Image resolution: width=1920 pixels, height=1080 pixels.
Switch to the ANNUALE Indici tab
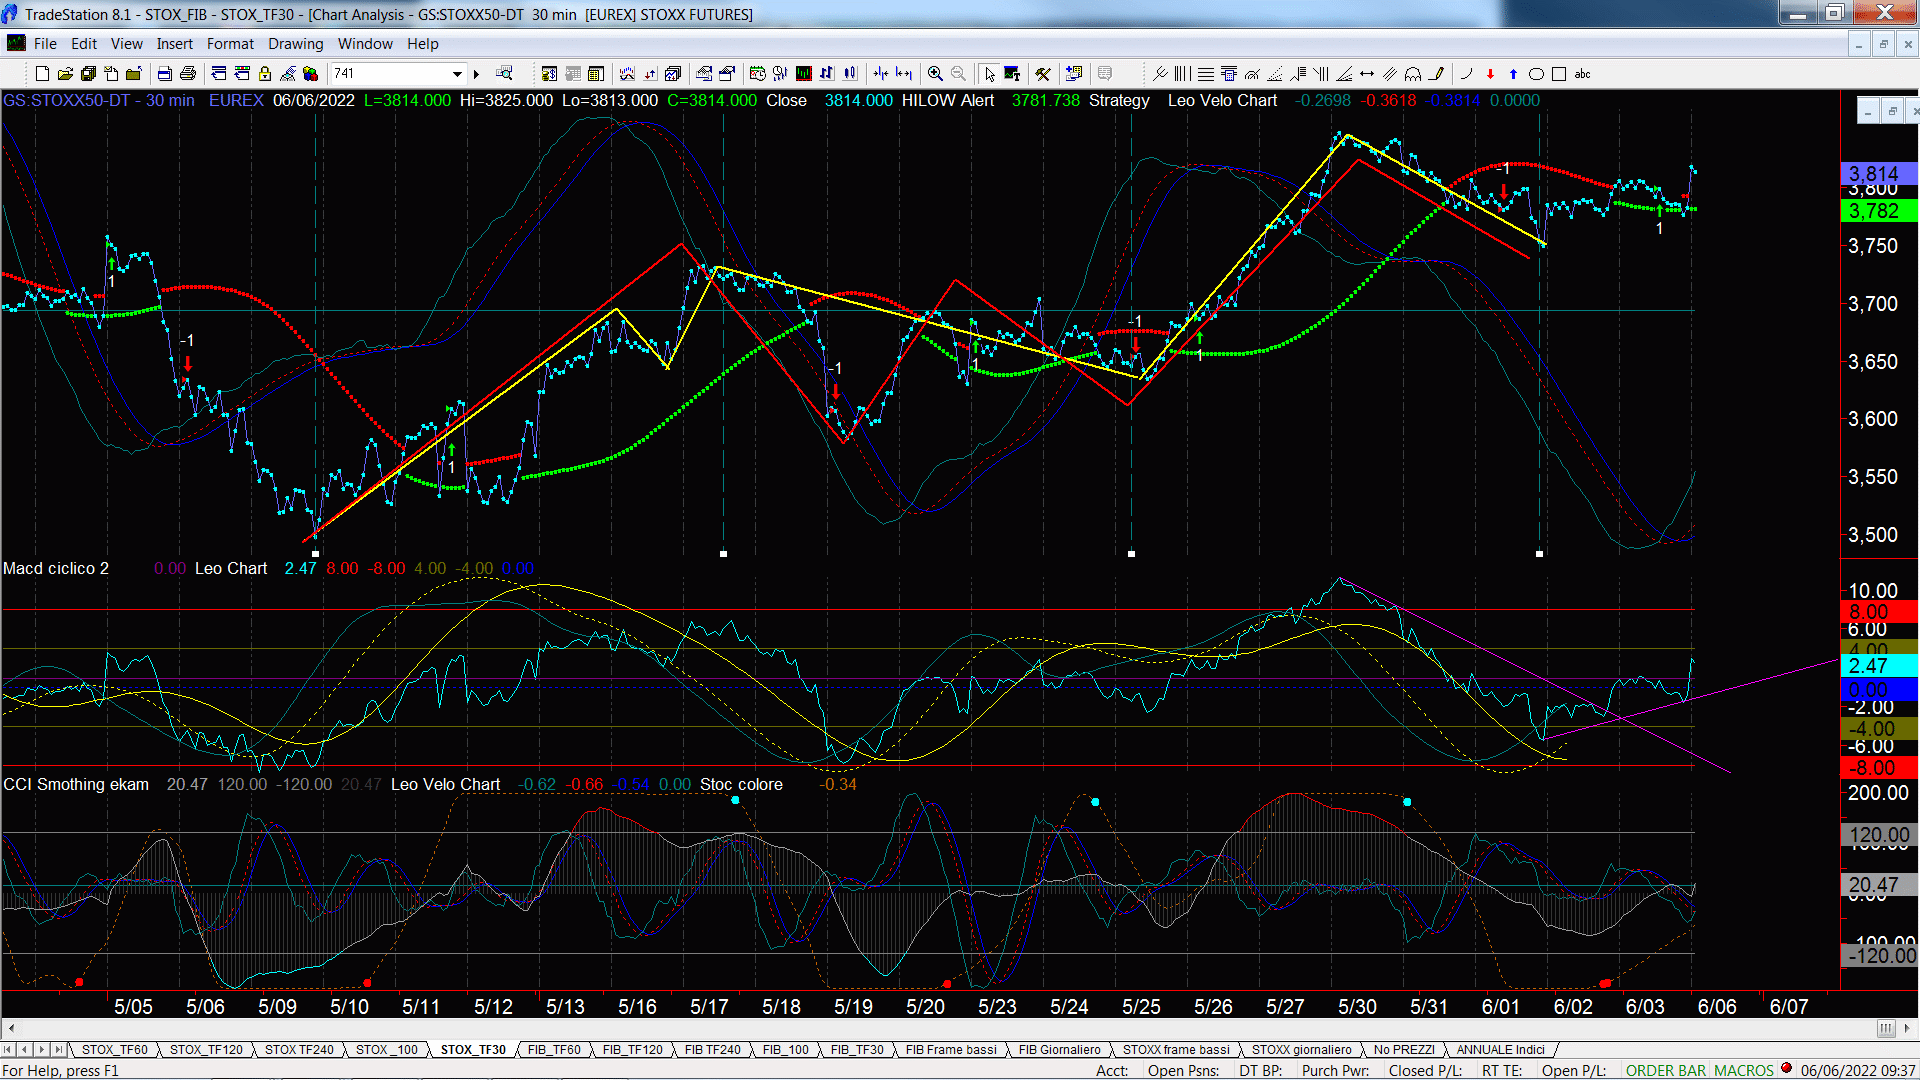(x=1500, y=1050)
